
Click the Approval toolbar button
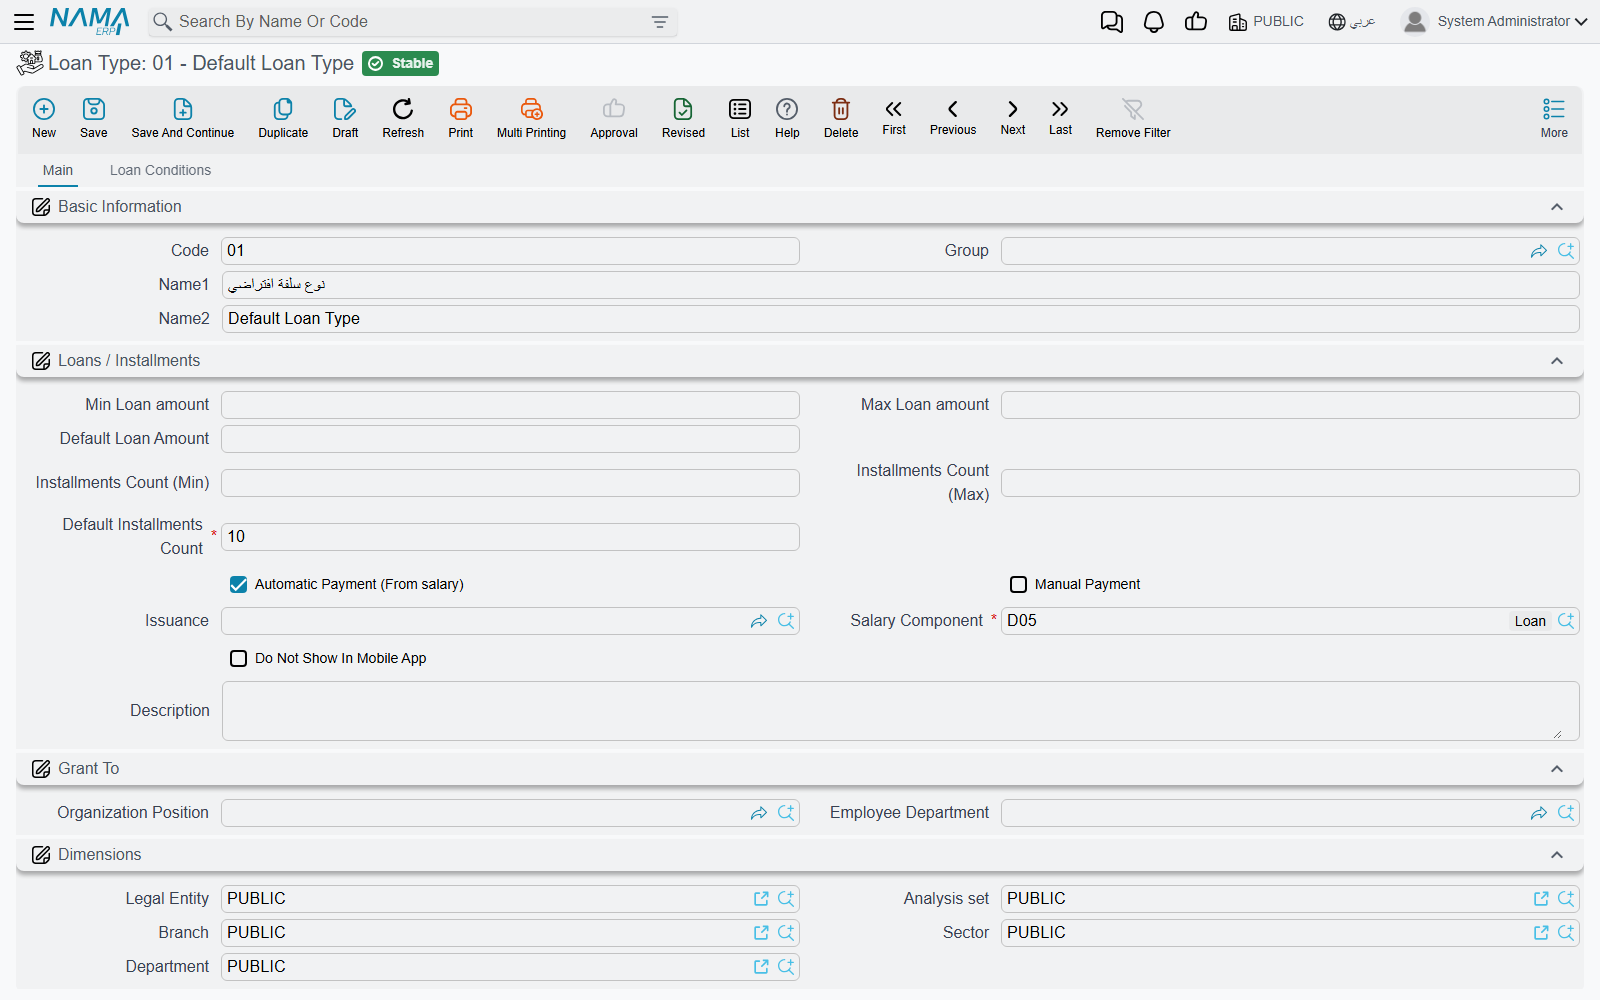pyautogui.click(x=614, y=117)
